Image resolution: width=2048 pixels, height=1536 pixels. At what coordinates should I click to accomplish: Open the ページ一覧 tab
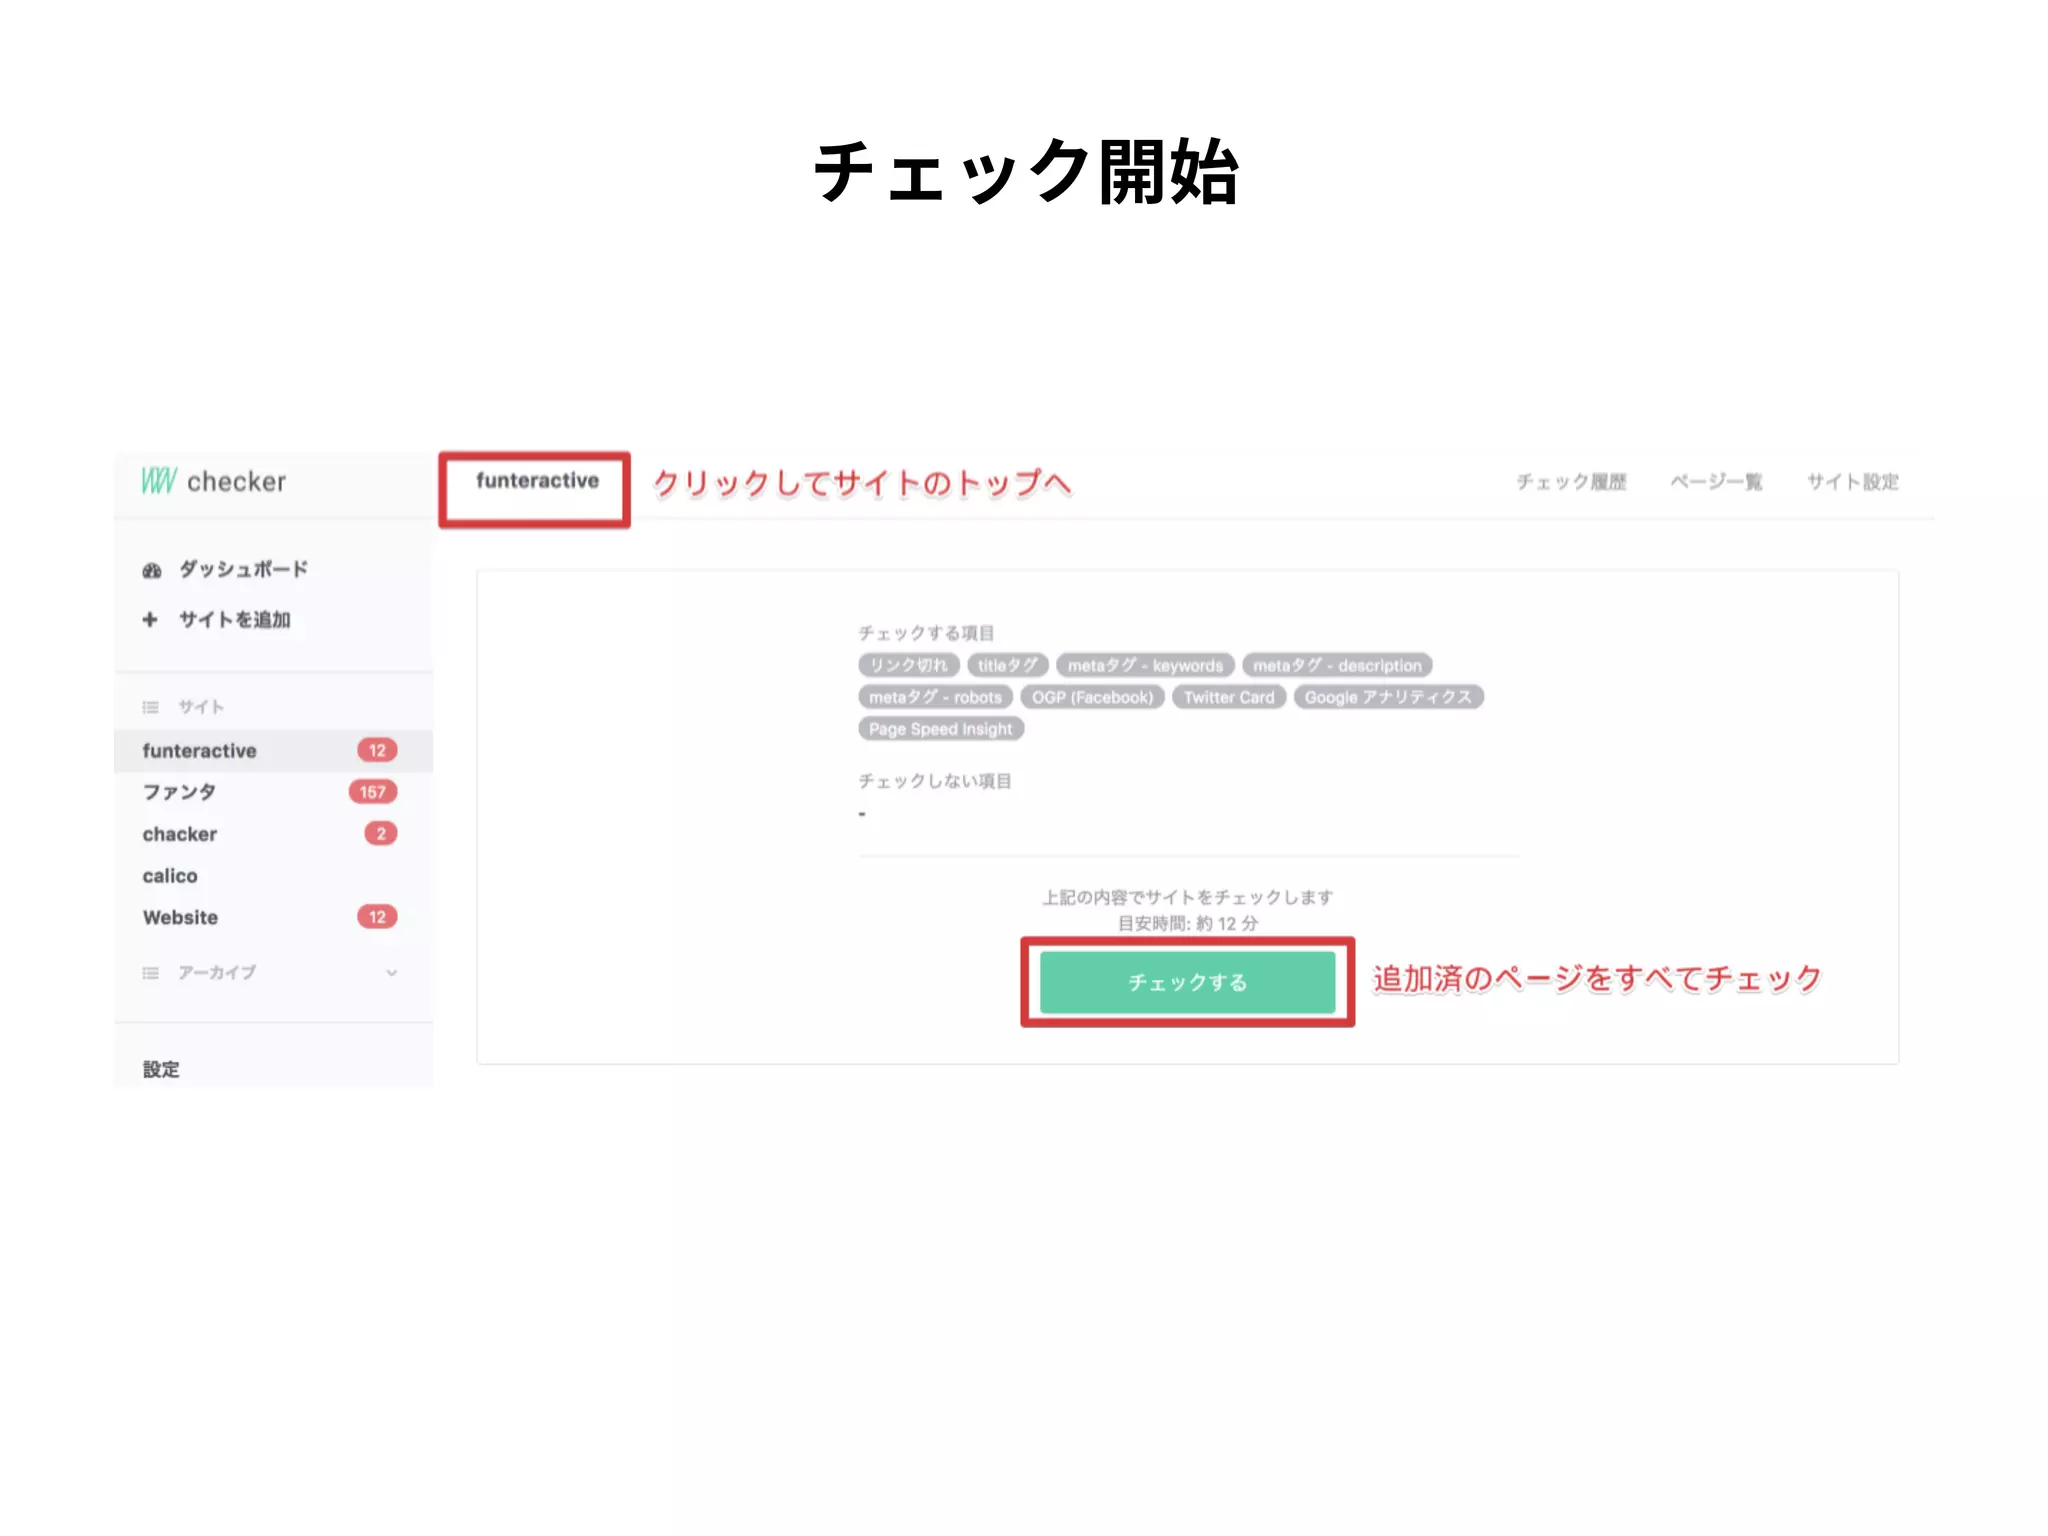click(1716, 482)
